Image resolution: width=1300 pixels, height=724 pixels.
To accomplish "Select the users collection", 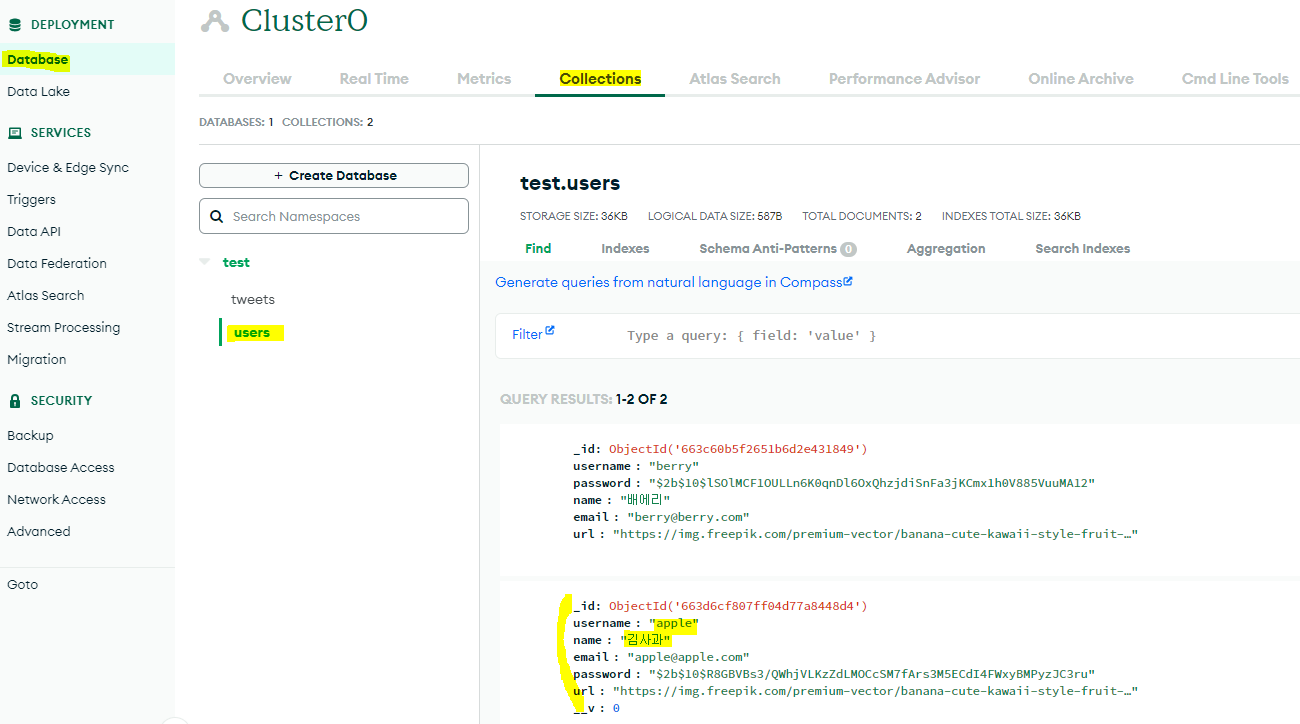I will click(x=252, y=332).
